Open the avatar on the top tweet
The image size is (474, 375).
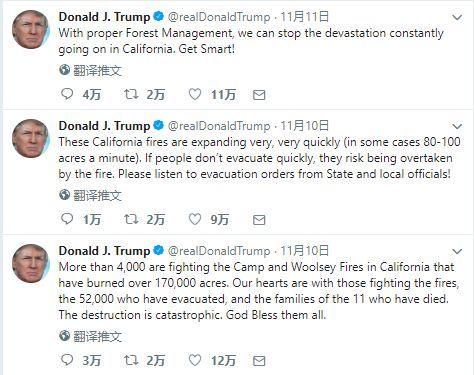(x=30, y=29)
